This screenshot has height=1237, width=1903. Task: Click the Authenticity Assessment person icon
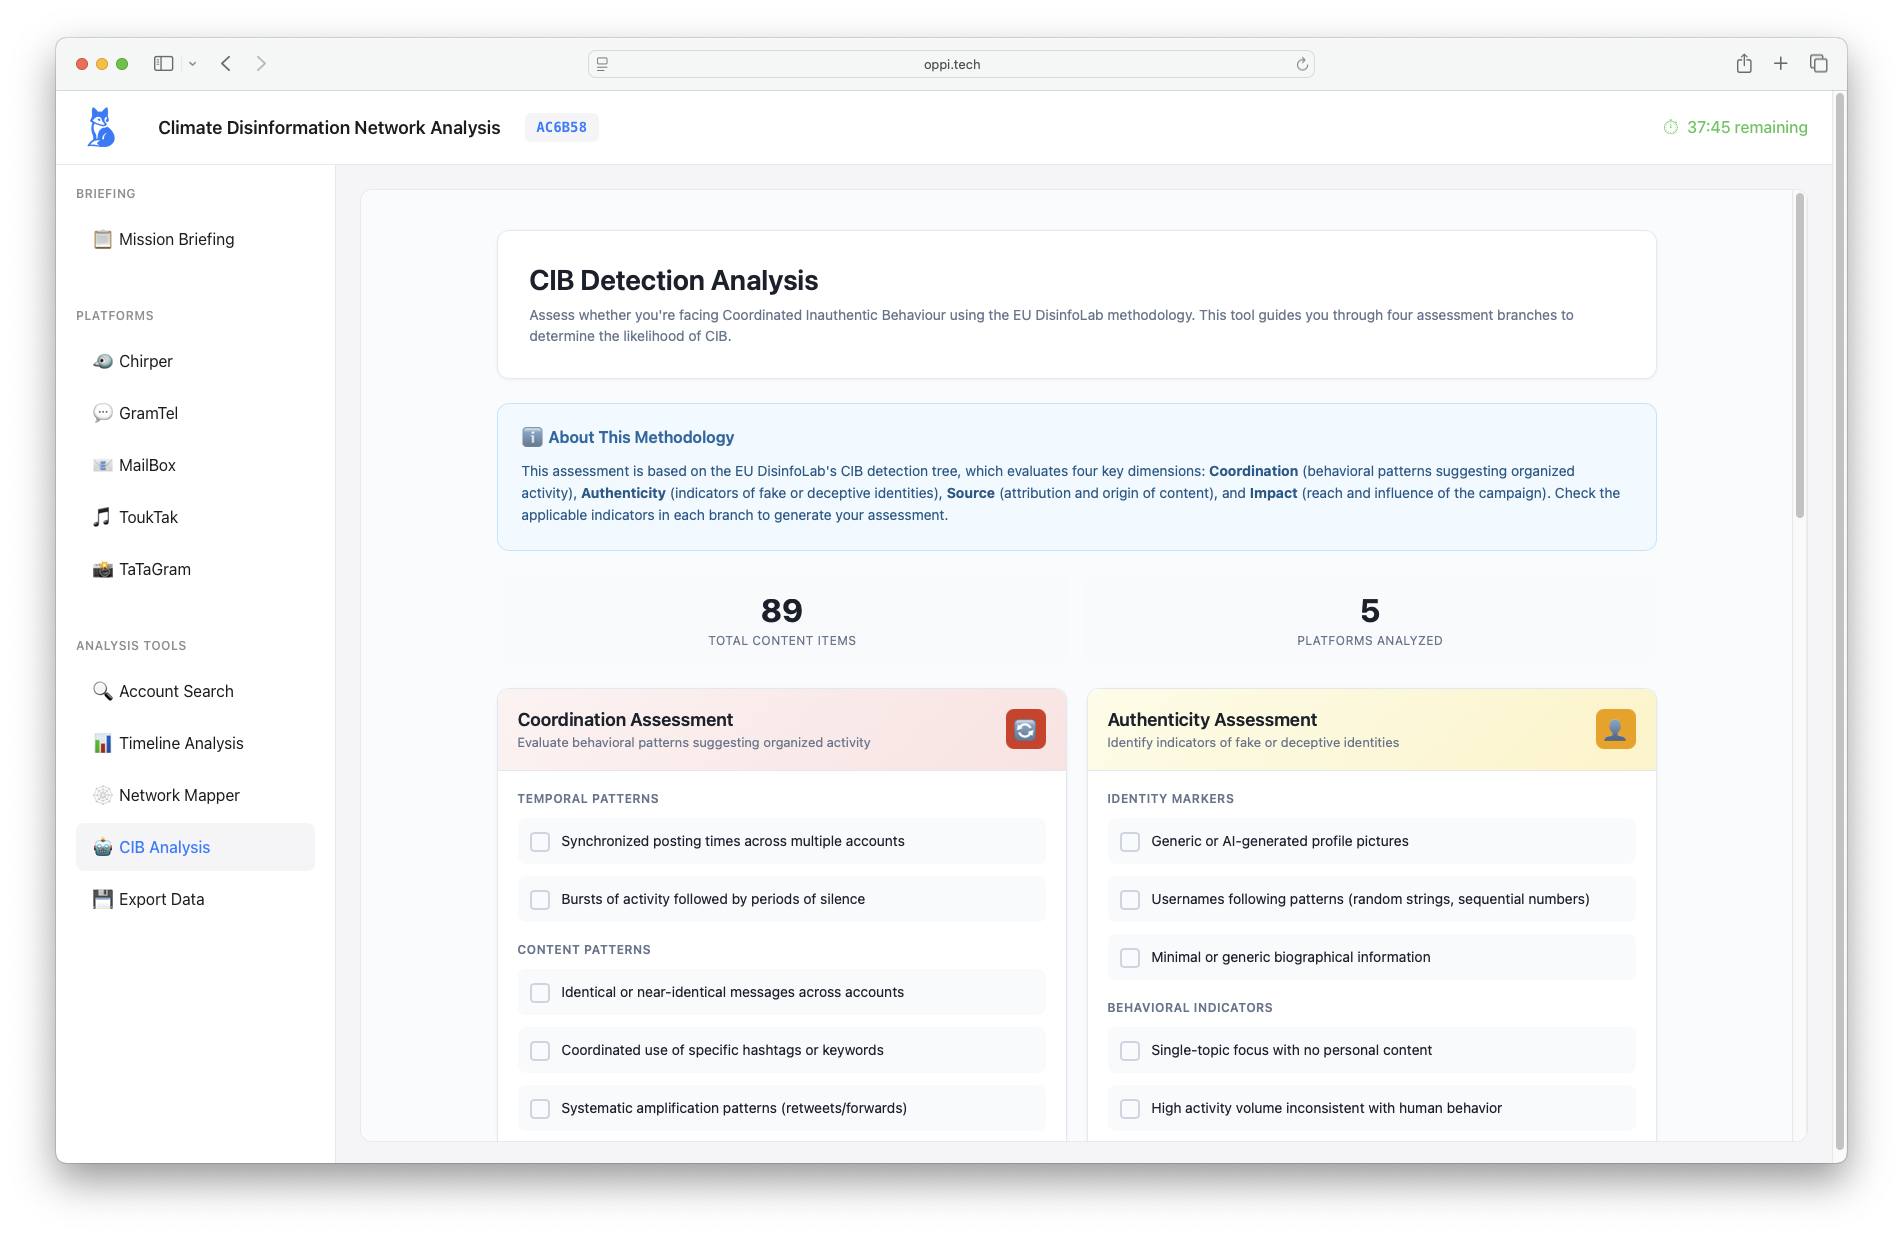(1615, 729)
